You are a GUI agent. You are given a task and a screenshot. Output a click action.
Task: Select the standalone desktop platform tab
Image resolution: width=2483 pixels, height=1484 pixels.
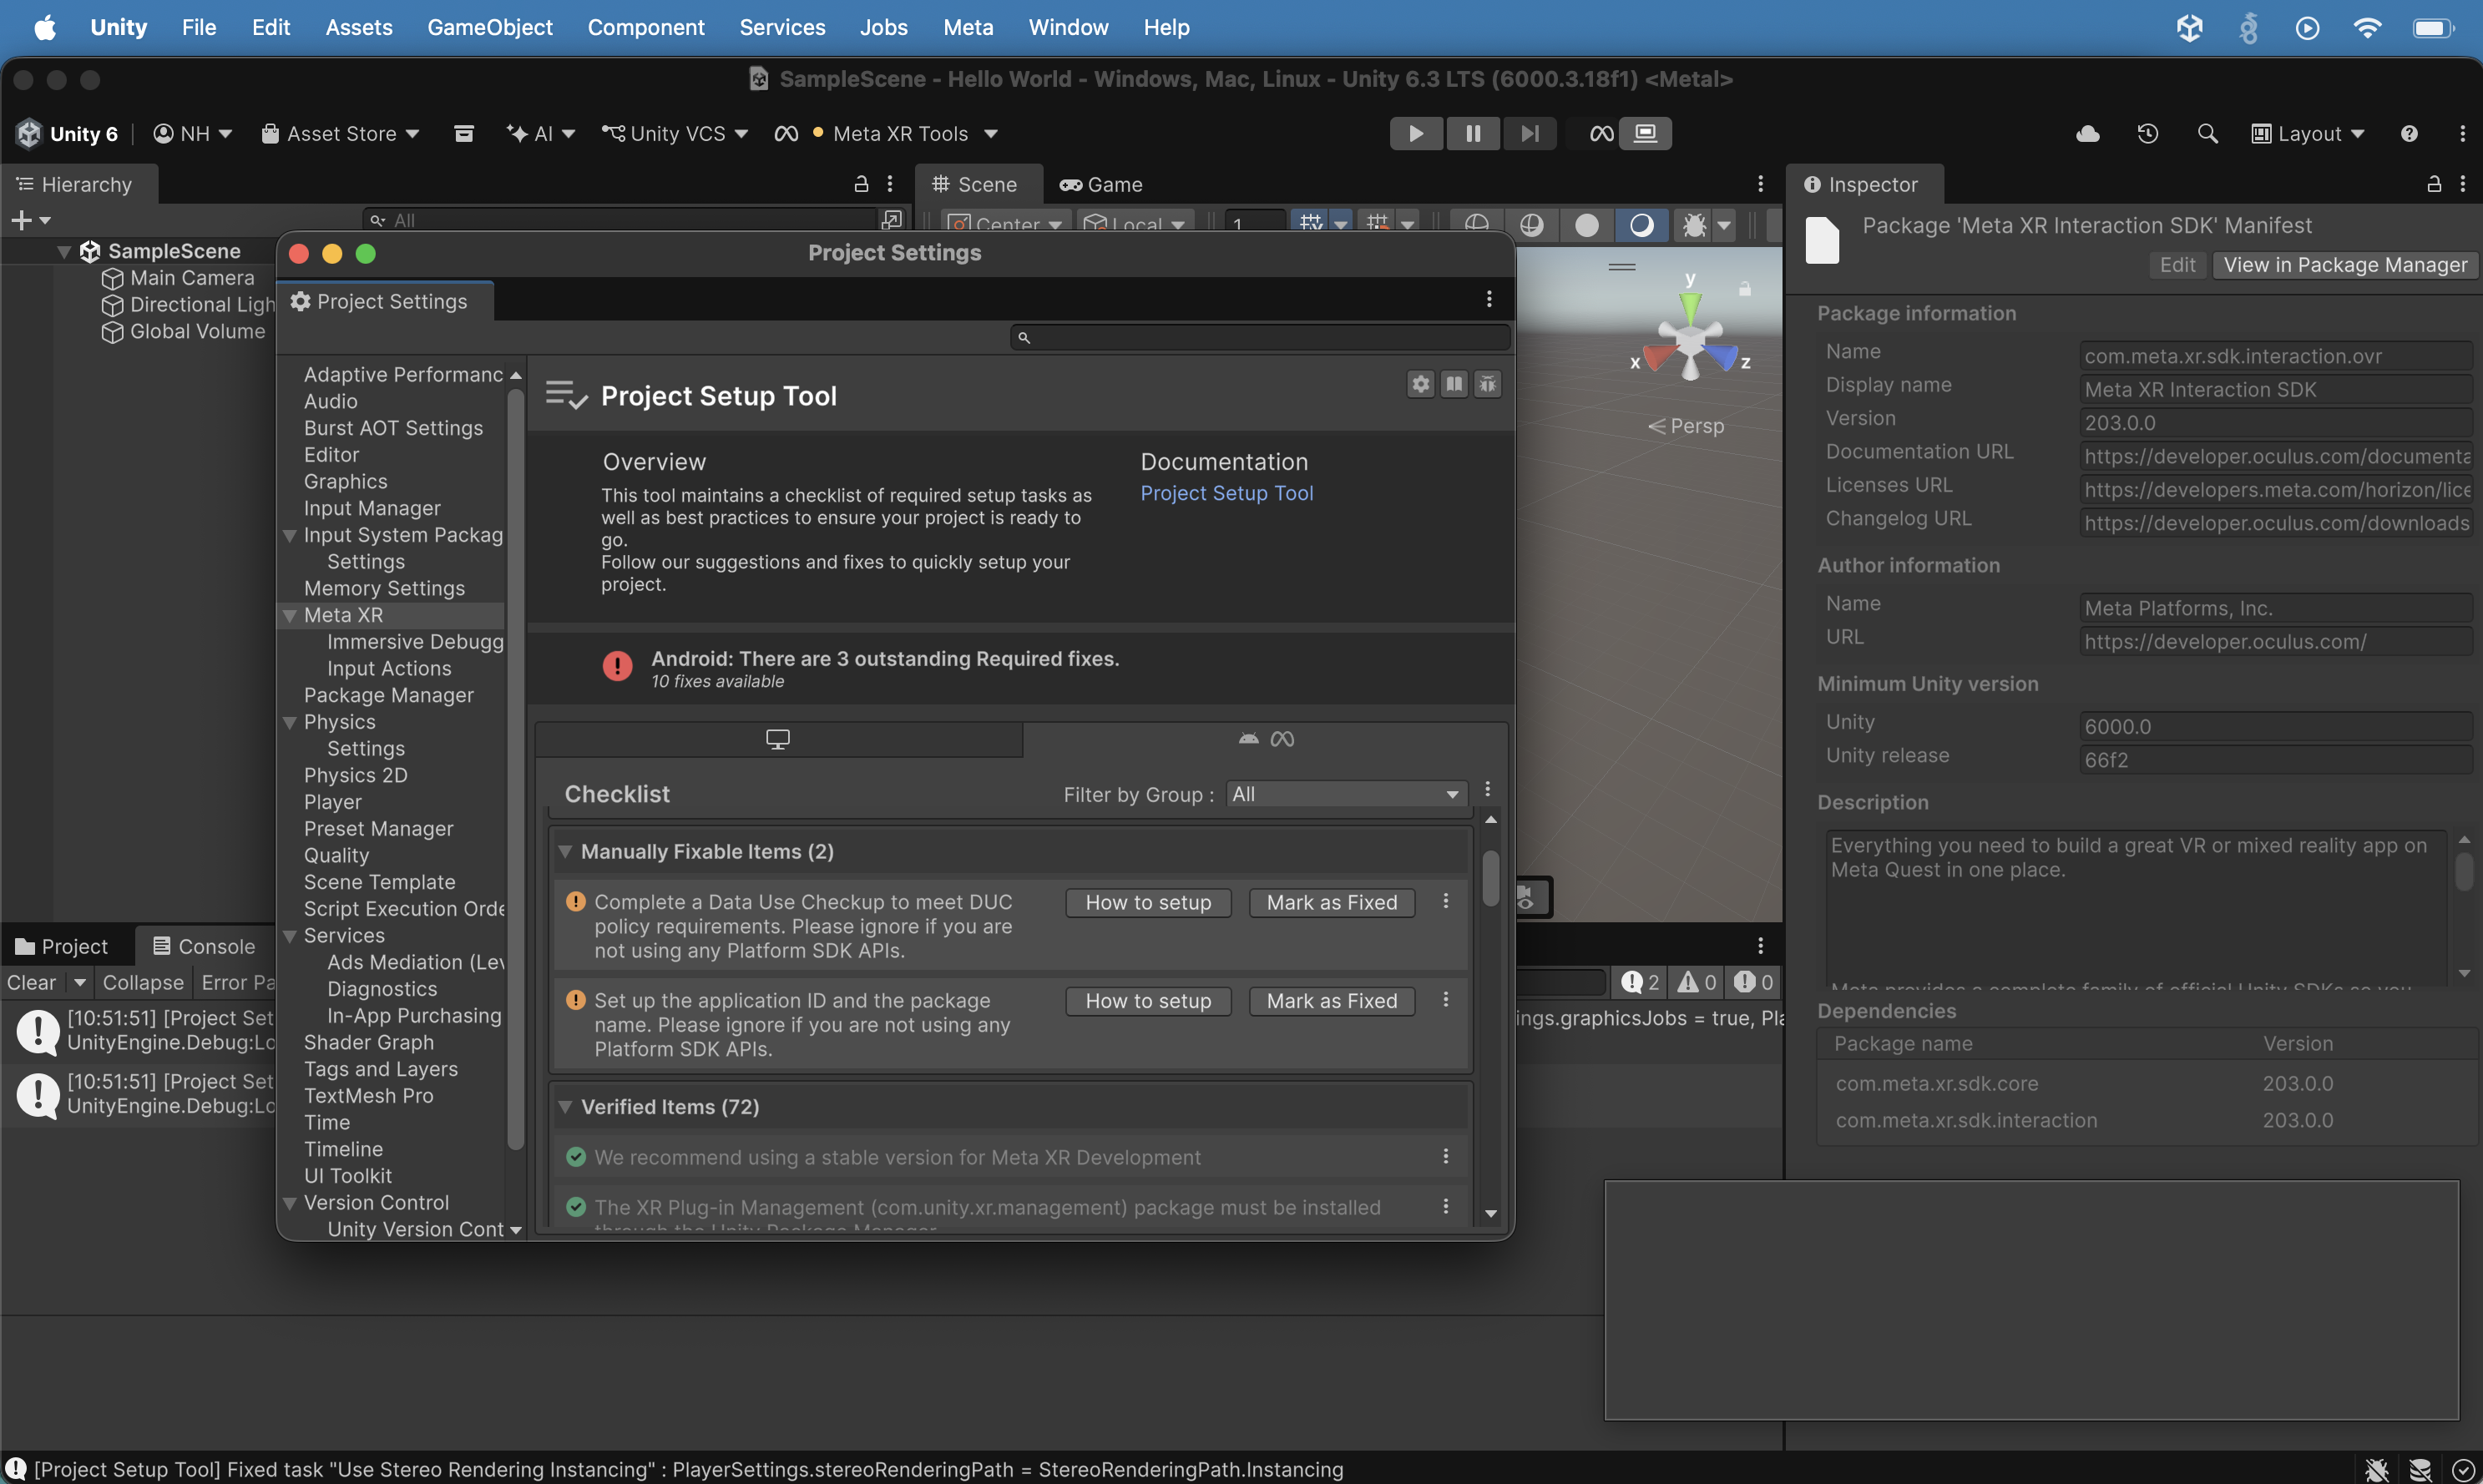[x=778, y=739]
